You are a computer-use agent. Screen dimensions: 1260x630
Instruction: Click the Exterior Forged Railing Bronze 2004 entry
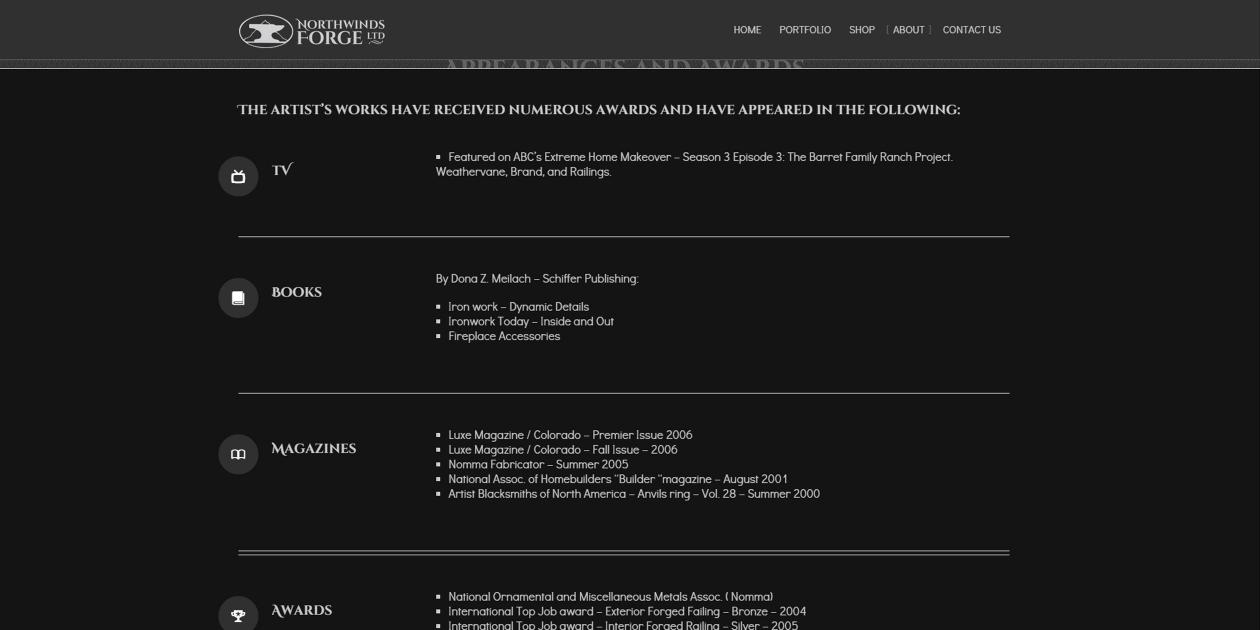pos(627,612)
